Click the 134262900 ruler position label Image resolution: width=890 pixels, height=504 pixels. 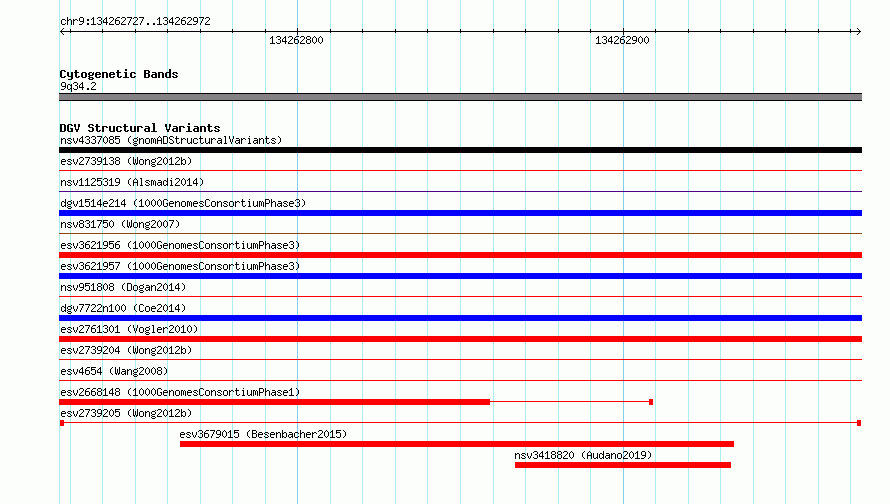click(x=622, y=40)
